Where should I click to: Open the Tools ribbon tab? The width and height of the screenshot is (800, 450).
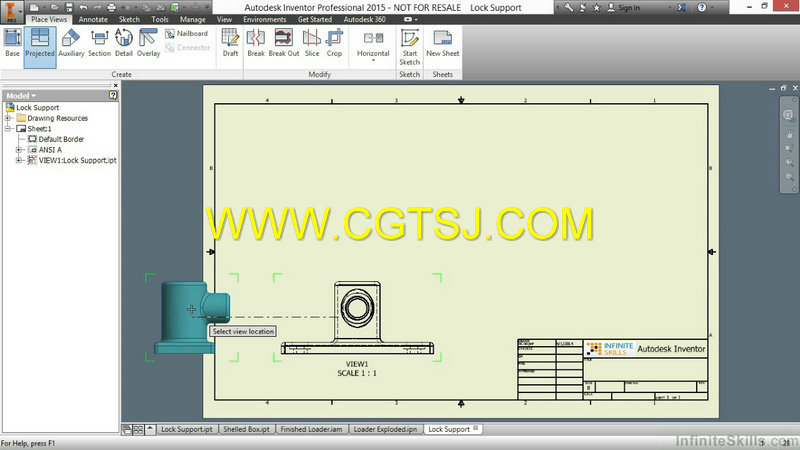pos(160,19)
